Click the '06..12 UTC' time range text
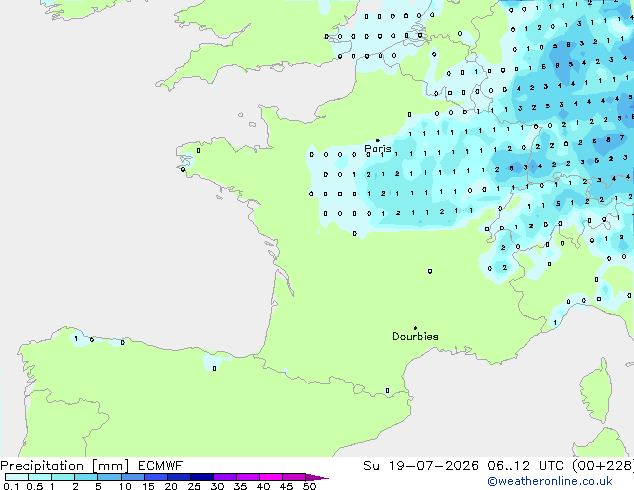Viewport: 634px width, 490px height. point(525,466)
